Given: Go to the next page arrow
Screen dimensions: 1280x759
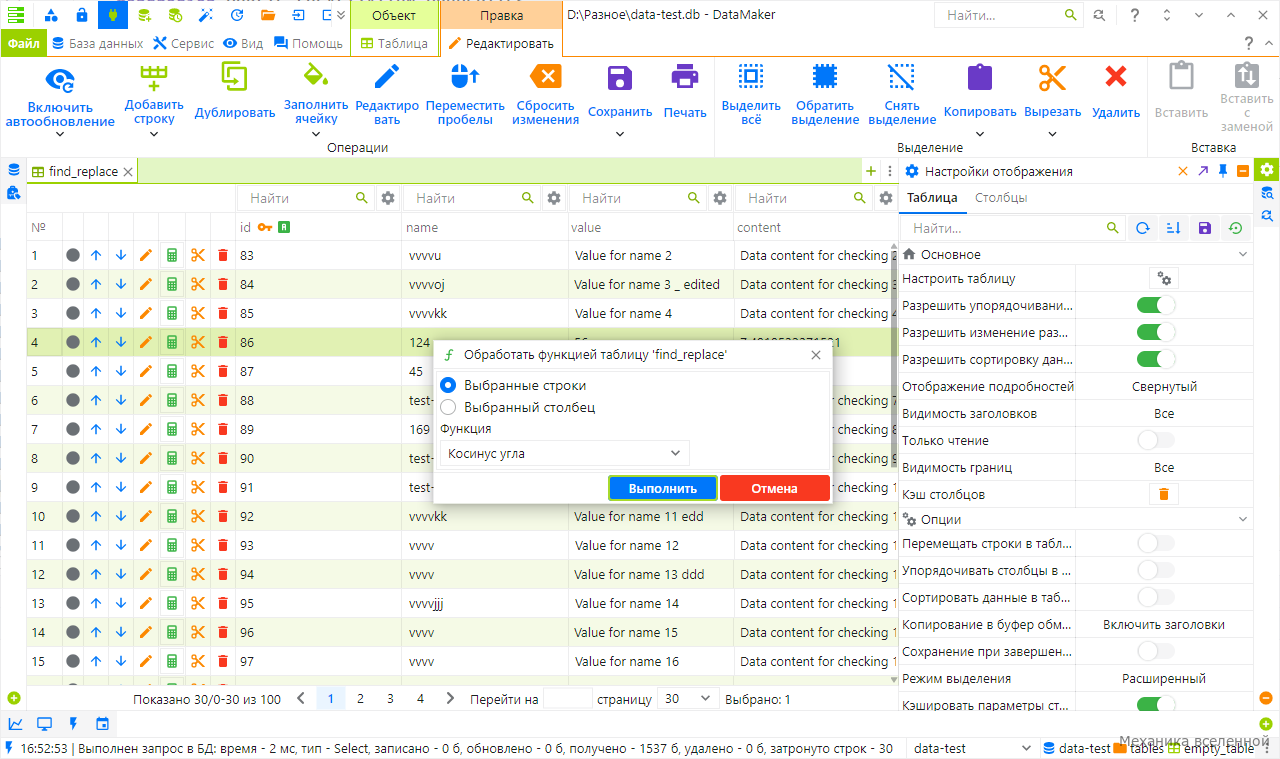Looking at the screenshot, I should [450, 699].
